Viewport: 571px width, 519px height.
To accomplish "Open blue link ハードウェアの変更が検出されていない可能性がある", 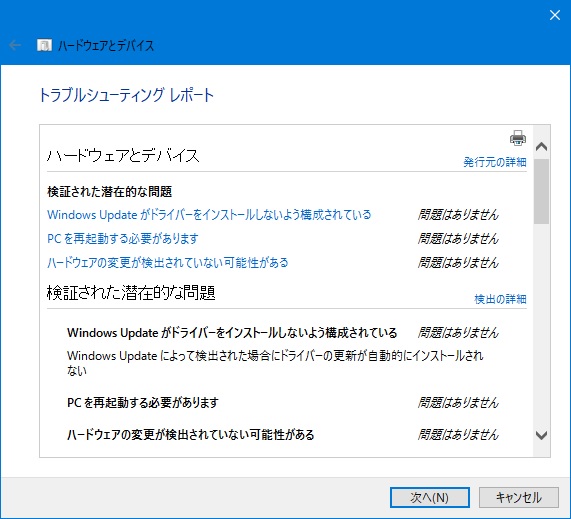I will (168, 262).
